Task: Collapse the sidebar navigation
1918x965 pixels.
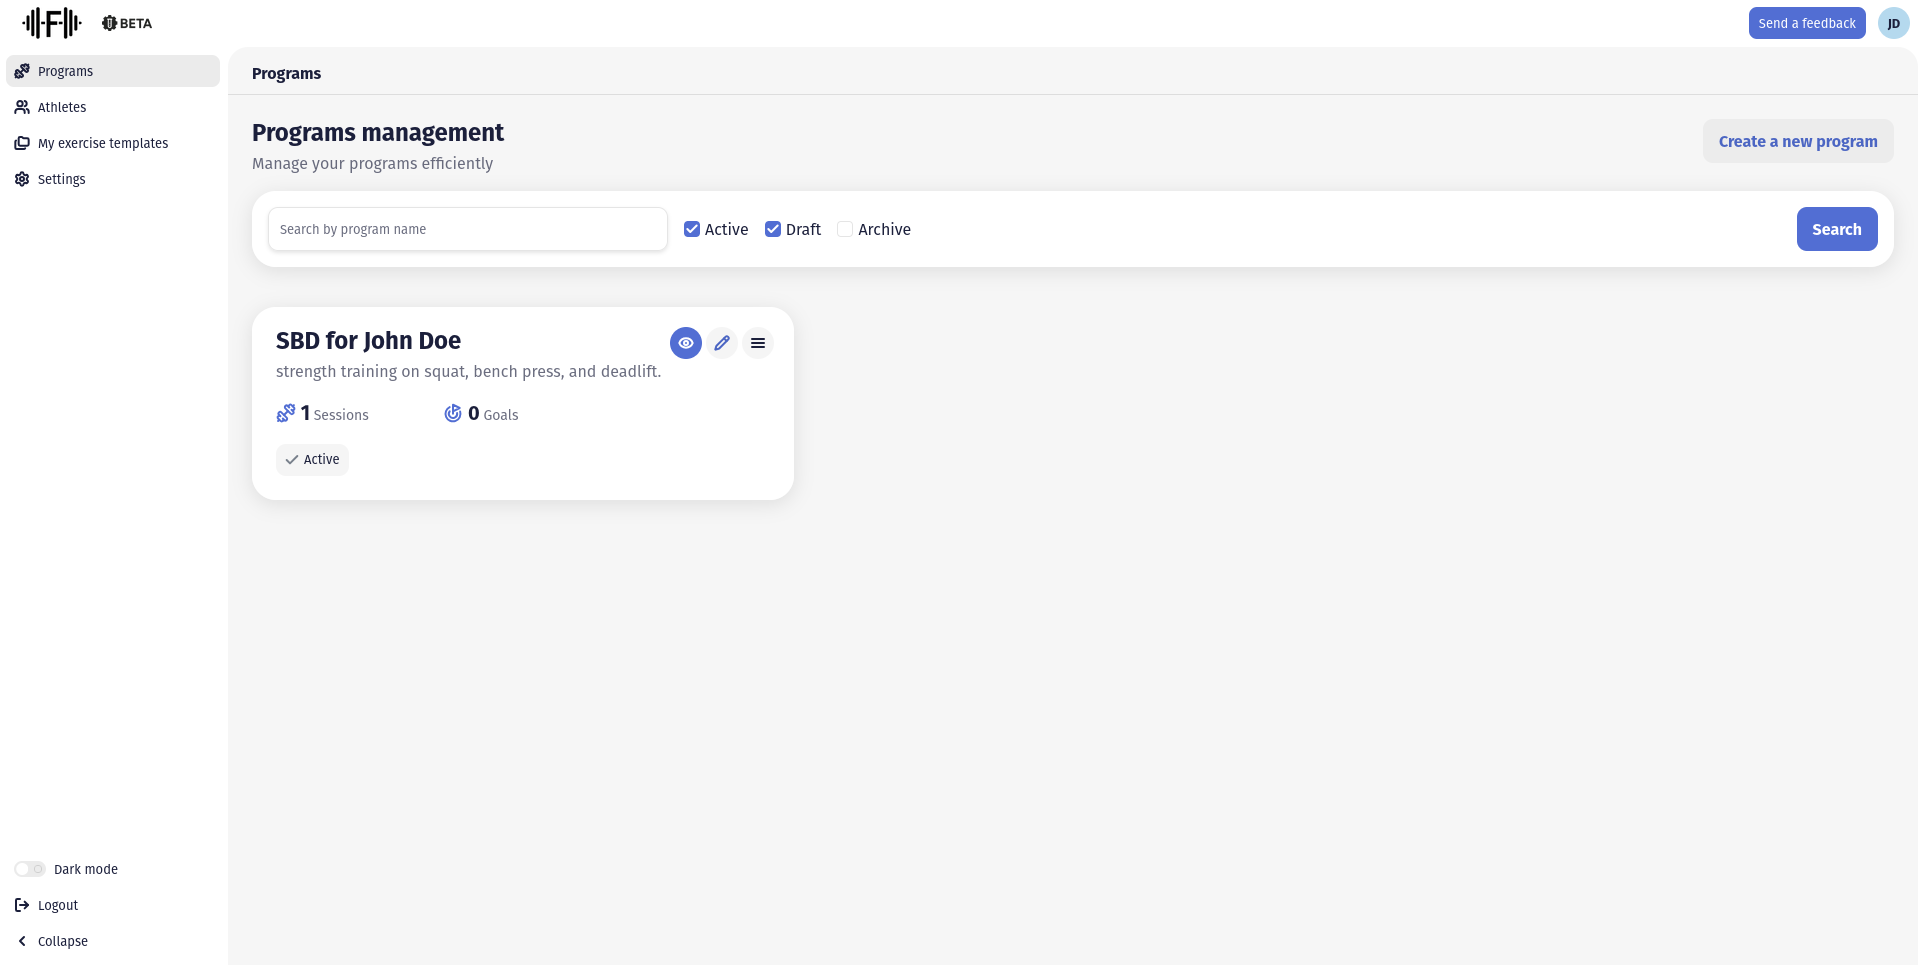Action: pos(53,941)
